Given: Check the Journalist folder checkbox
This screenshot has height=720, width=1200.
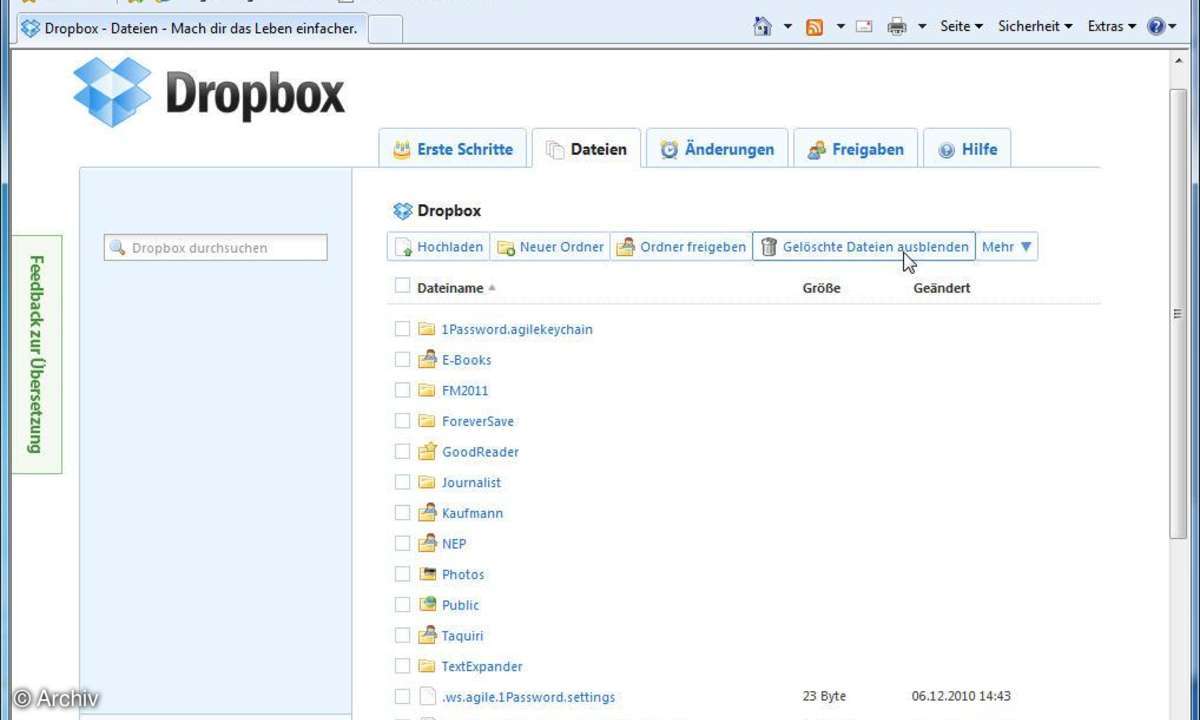Looking at the screenshot, I should click(x=402, y=482).
